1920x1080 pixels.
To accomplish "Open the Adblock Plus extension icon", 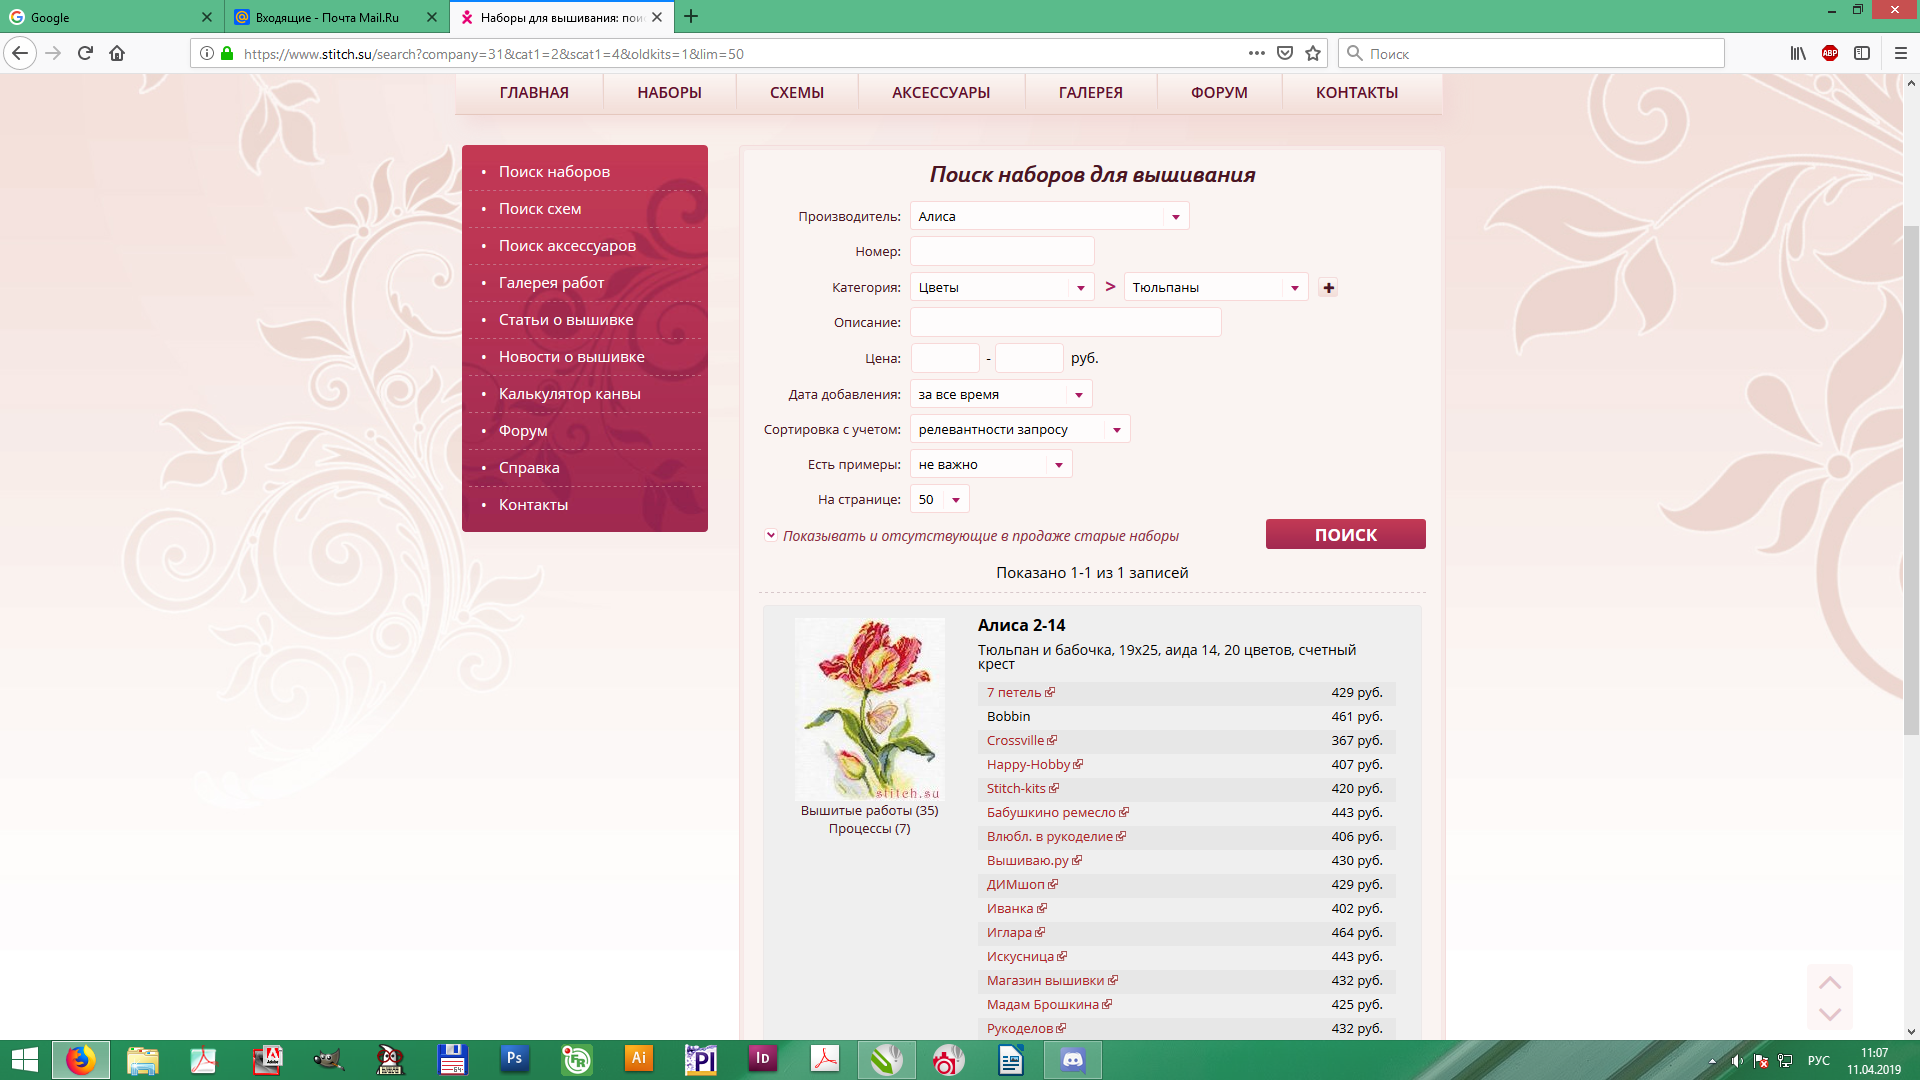I will (x=1829, y=54).
